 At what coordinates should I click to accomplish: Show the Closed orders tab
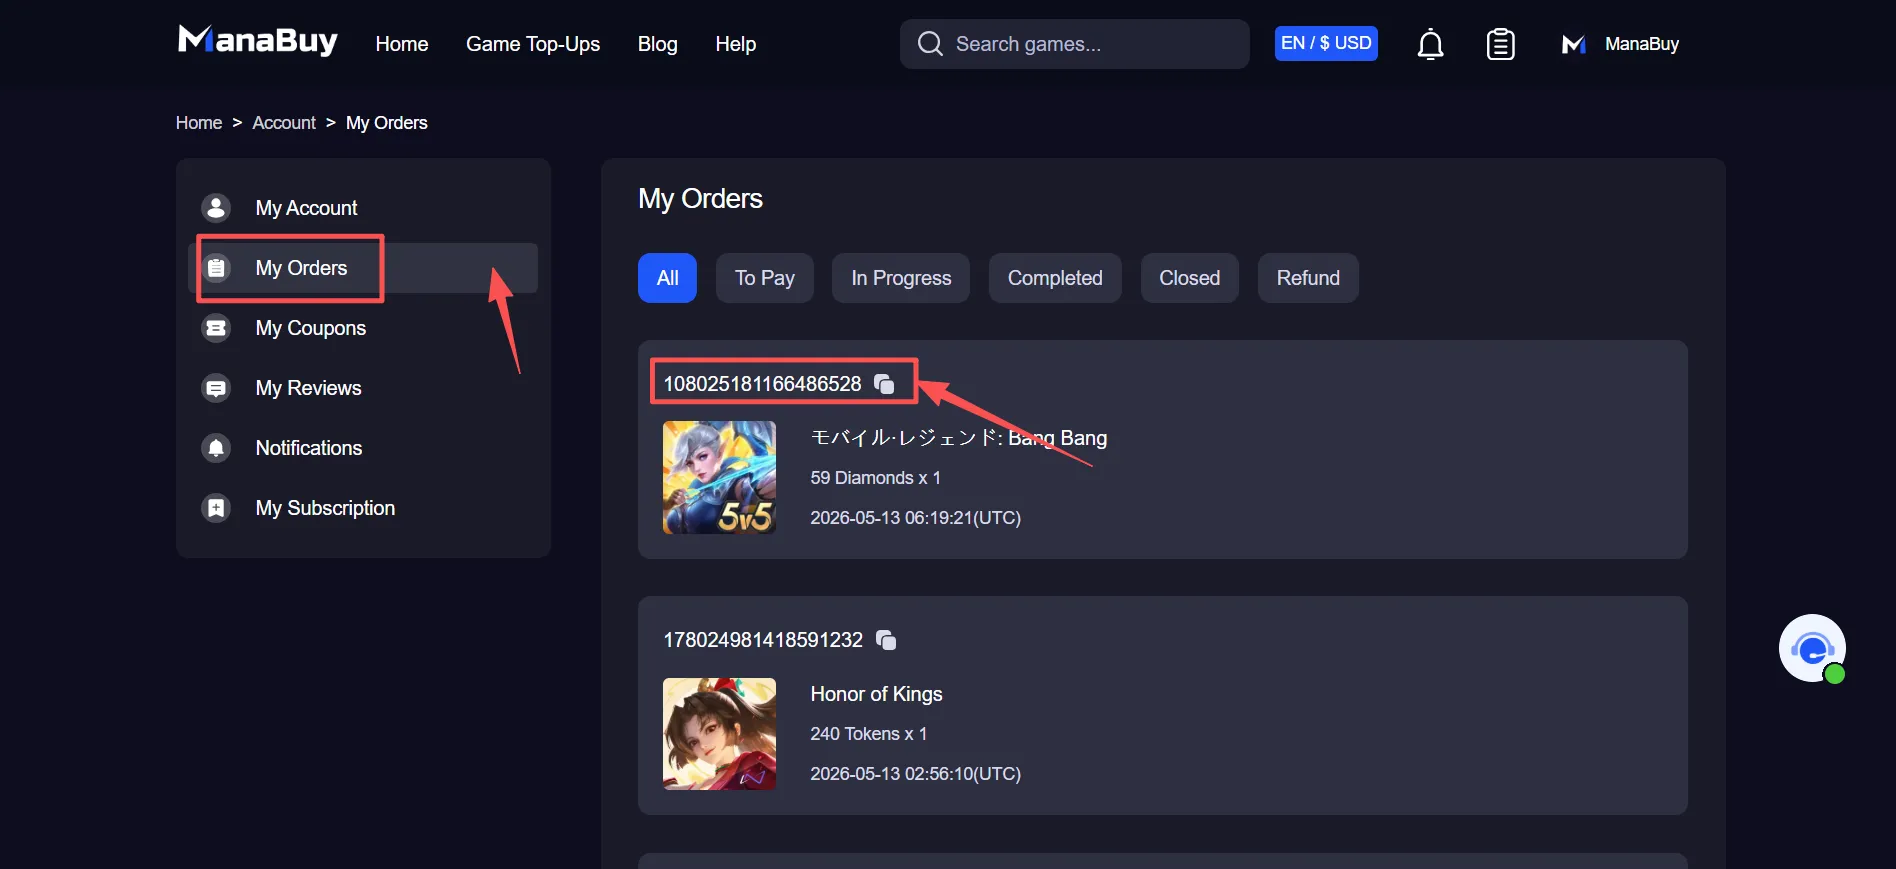pyautogui.click(x=1190, y=278)
